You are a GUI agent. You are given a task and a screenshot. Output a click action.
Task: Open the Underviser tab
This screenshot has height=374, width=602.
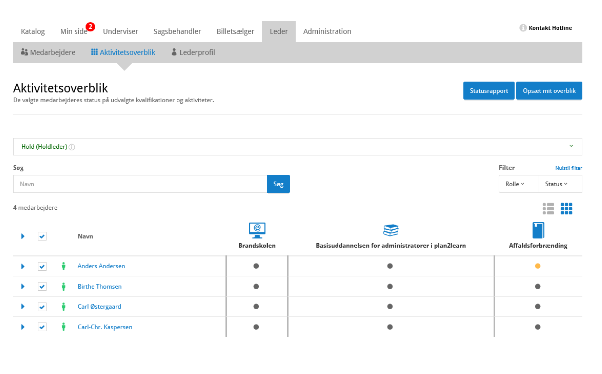[120, 31]
